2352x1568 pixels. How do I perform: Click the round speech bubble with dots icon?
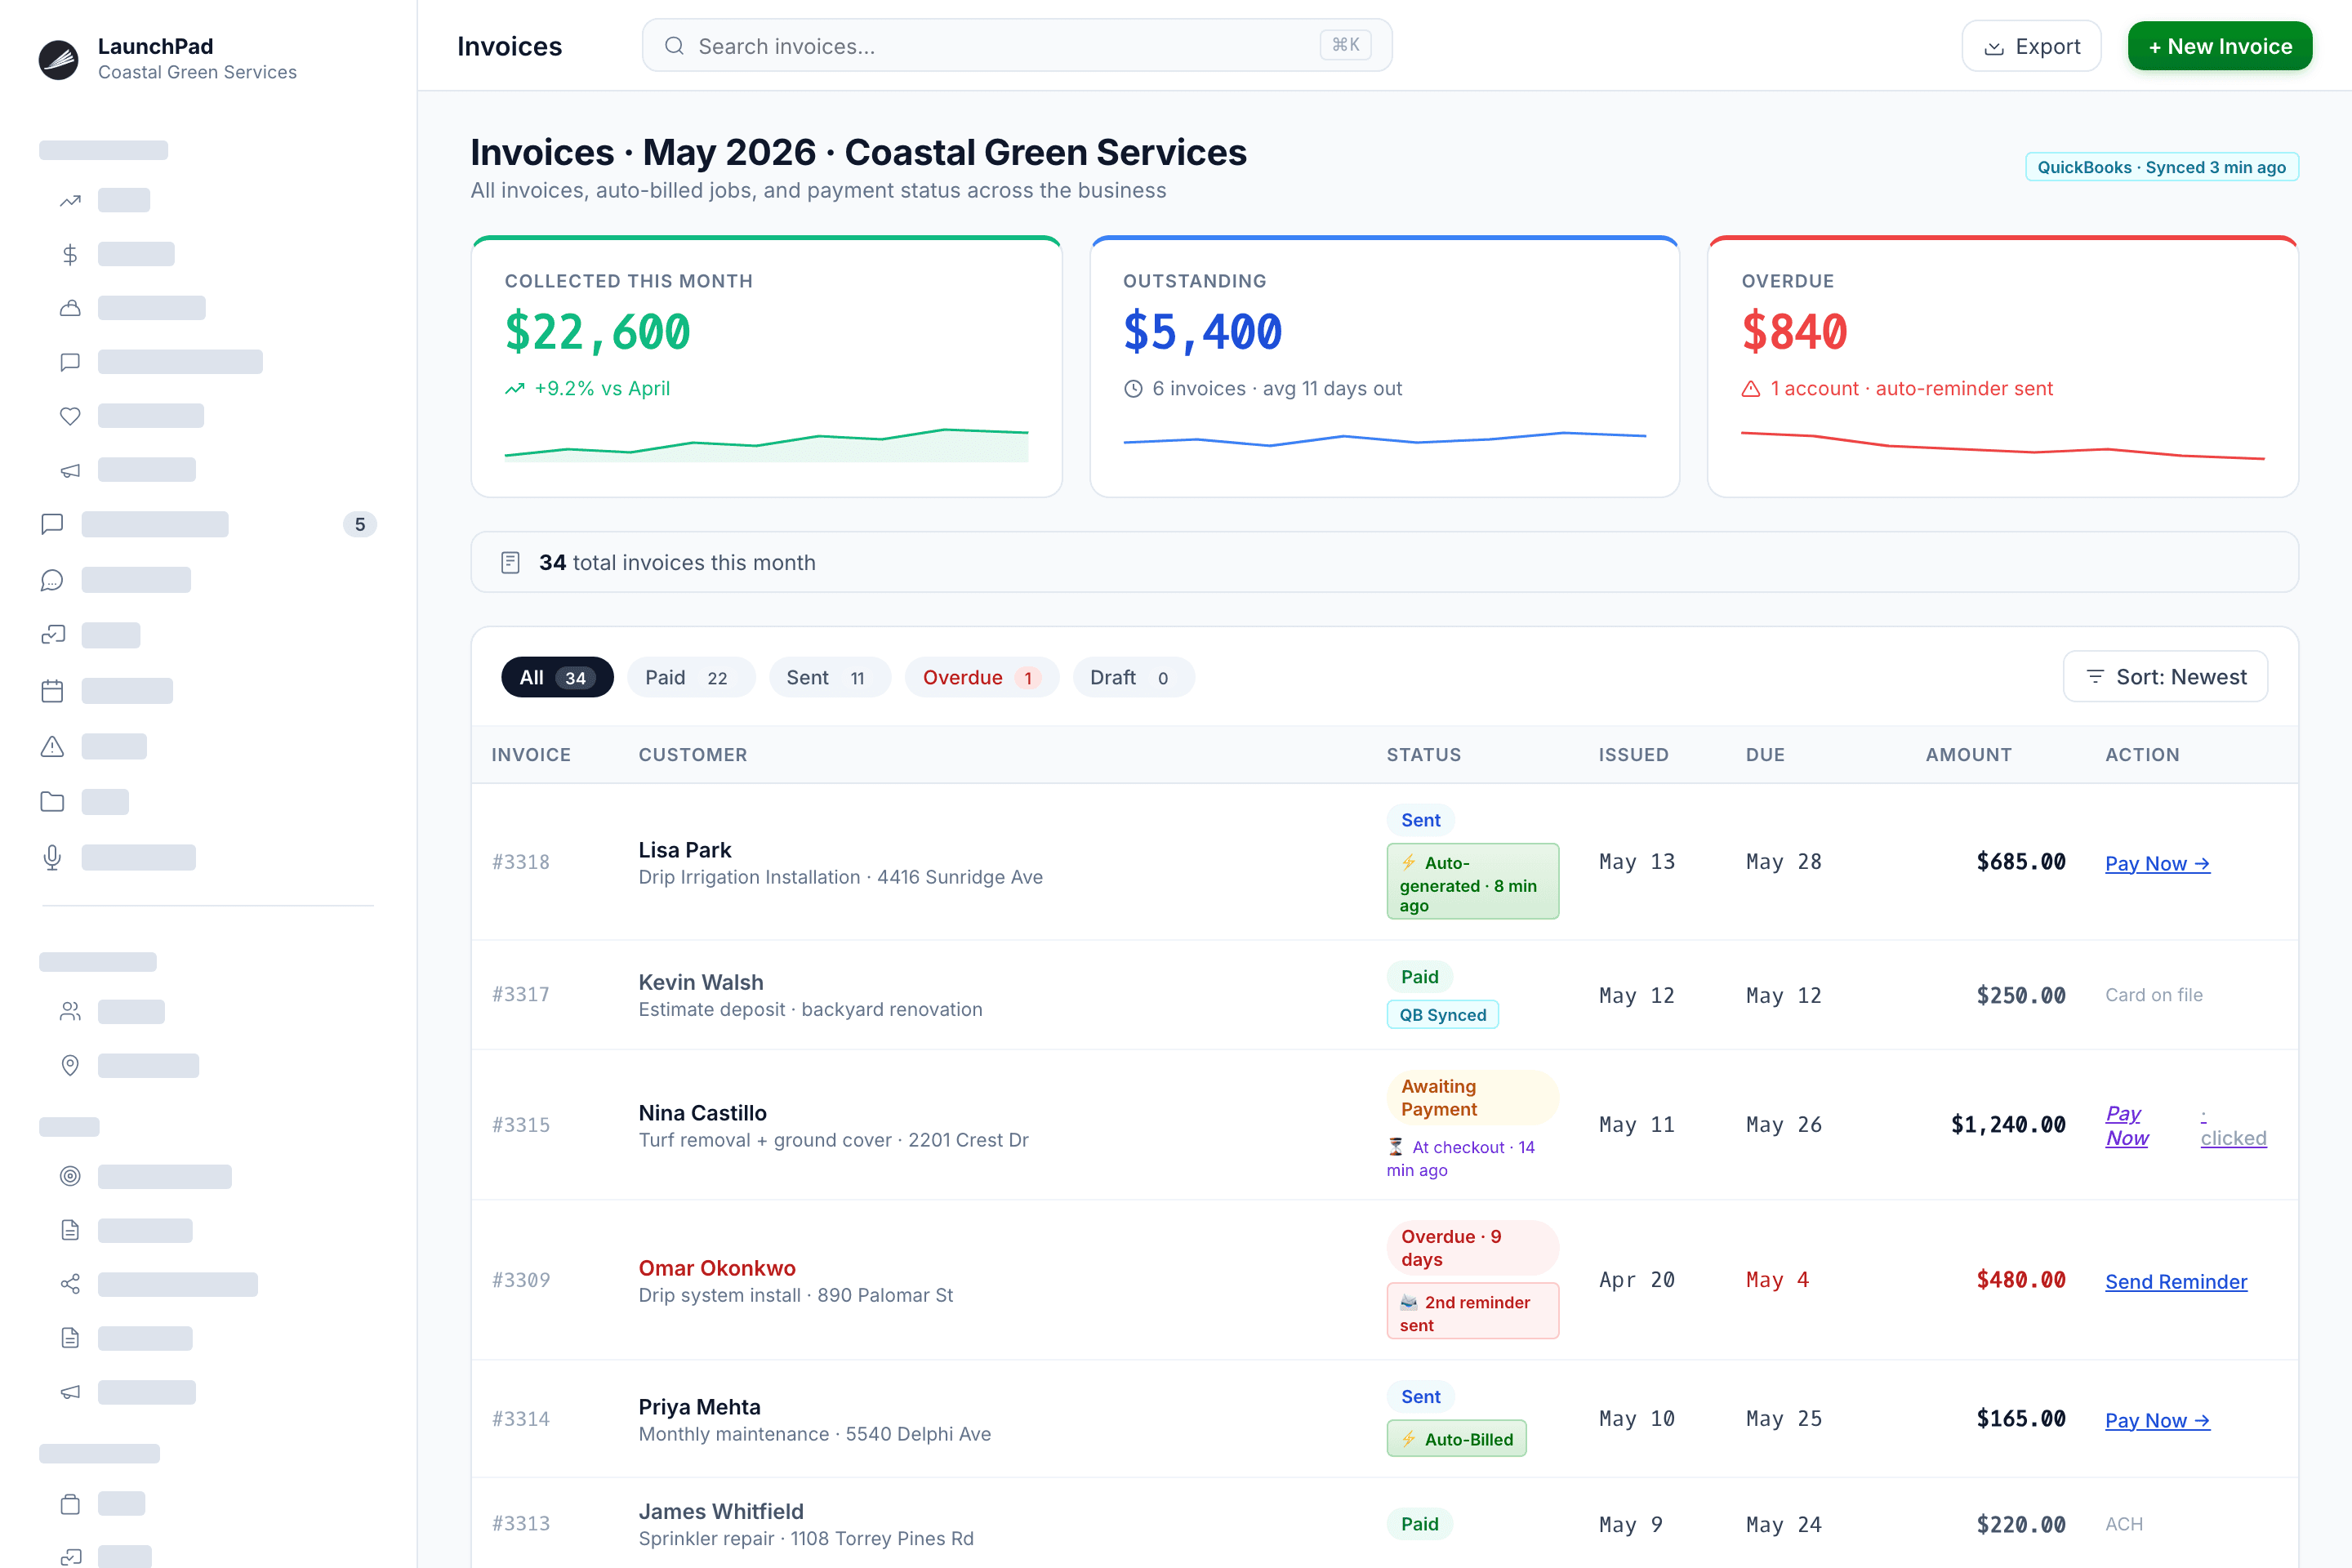(x=52, y=580)
